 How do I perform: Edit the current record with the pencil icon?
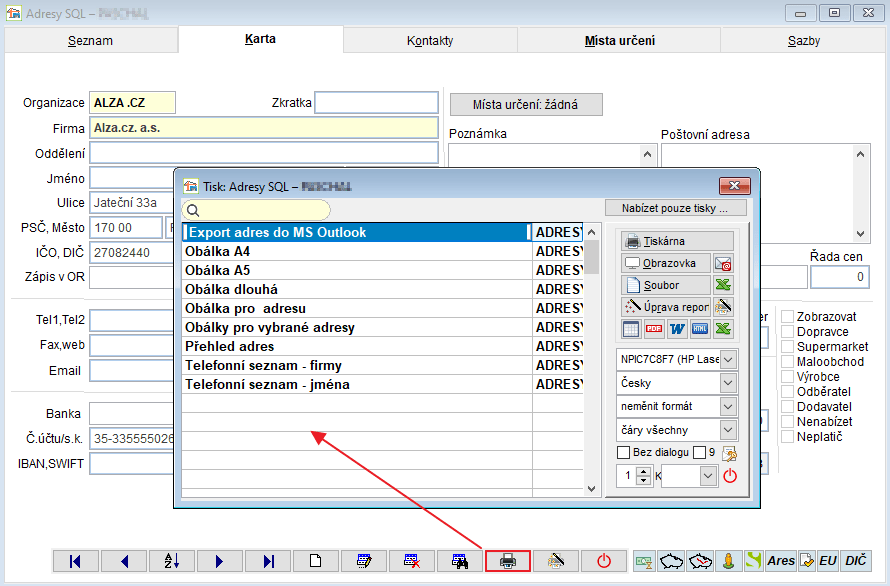click(364, 561)
